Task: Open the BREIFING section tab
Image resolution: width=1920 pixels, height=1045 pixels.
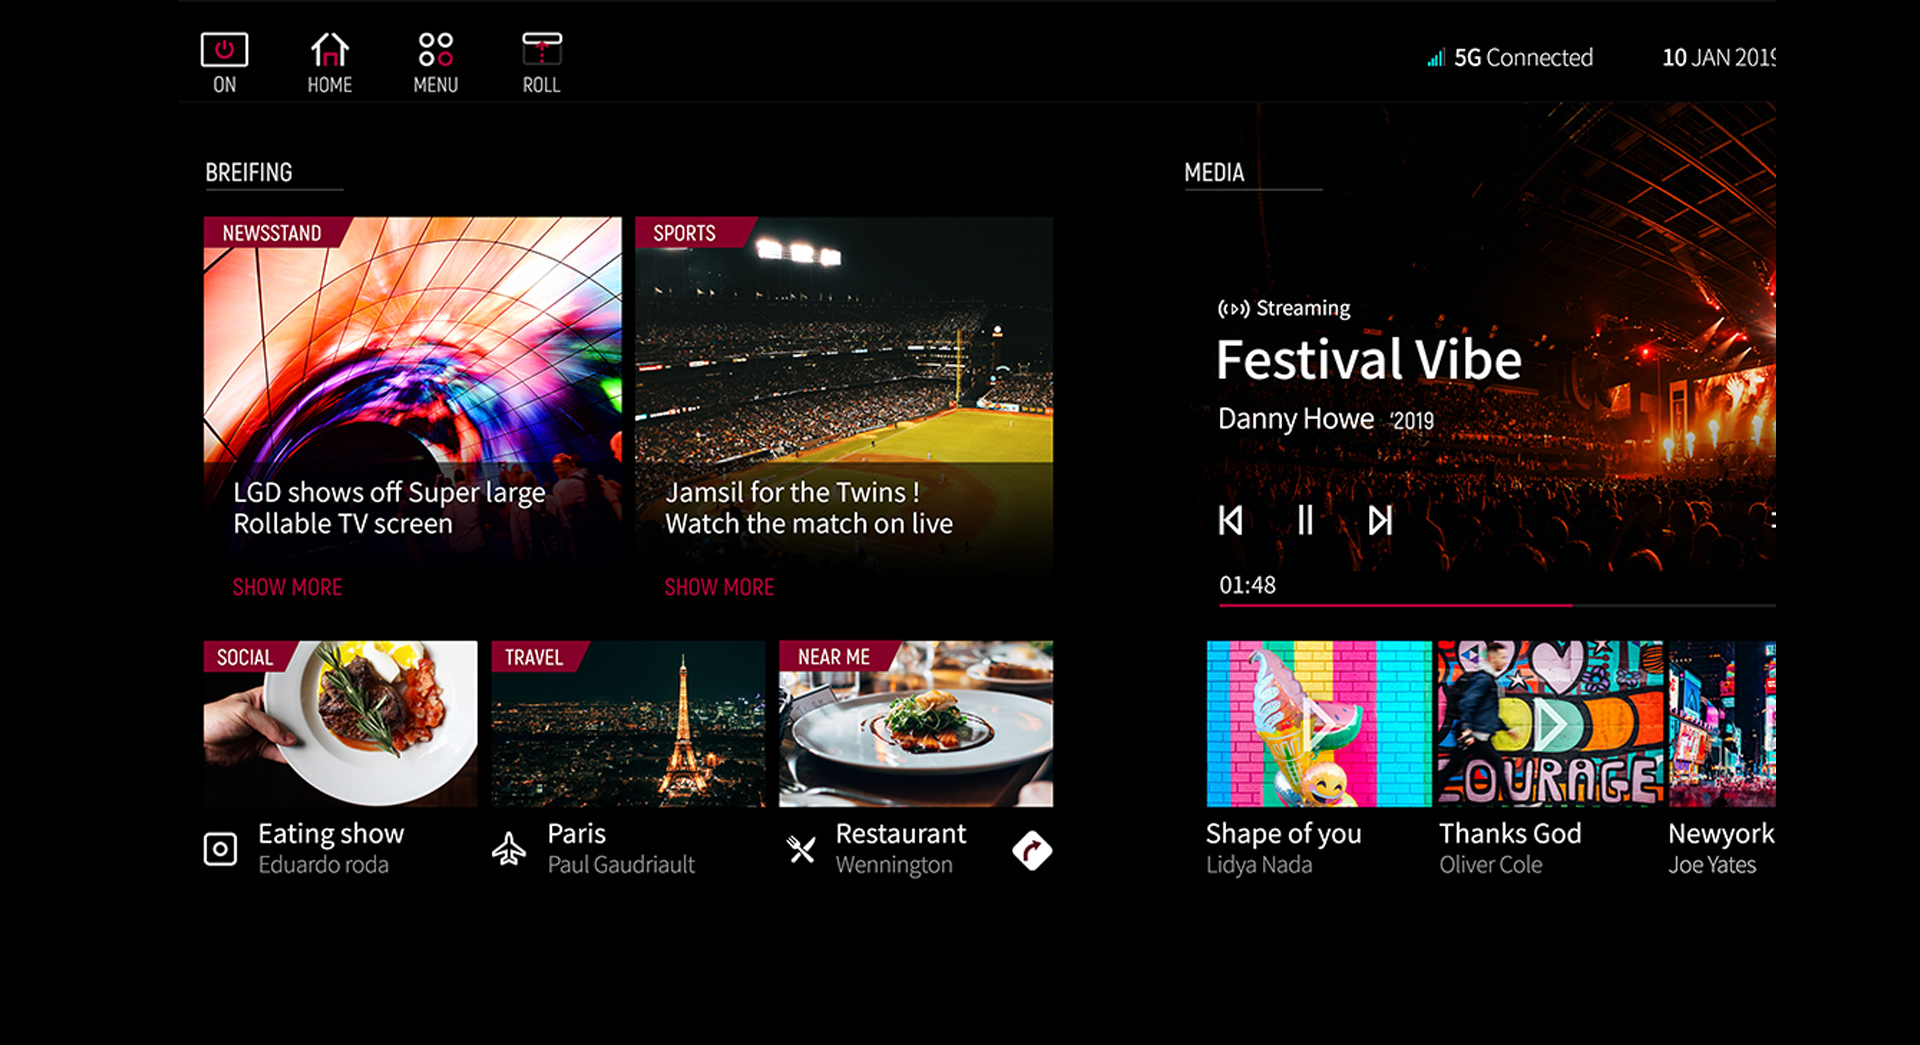Action: tap(249, 172)
